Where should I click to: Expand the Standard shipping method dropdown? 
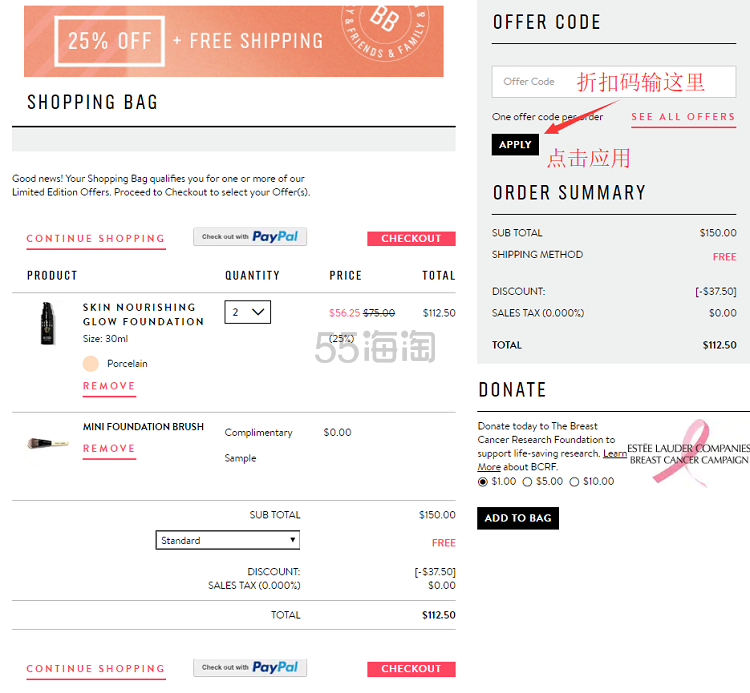[228, 540]
